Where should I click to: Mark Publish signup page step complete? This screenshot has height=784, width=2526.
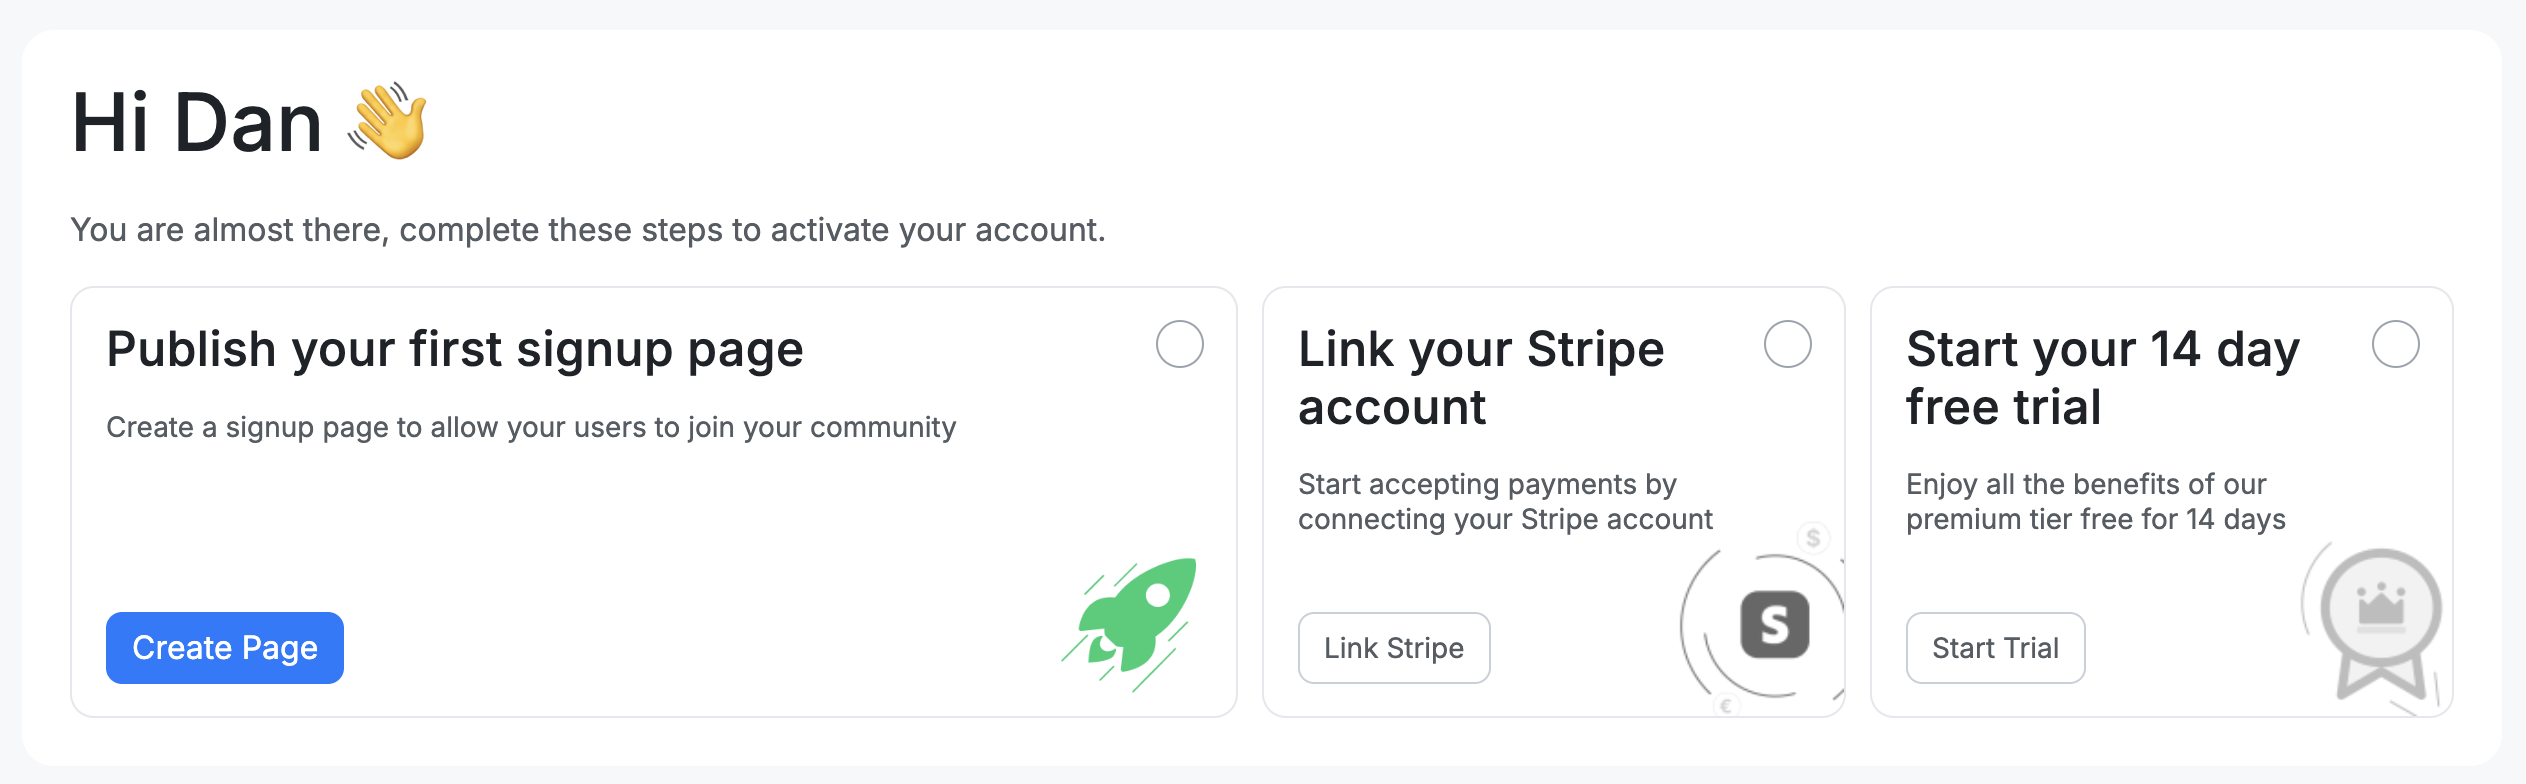point(1180,344)
